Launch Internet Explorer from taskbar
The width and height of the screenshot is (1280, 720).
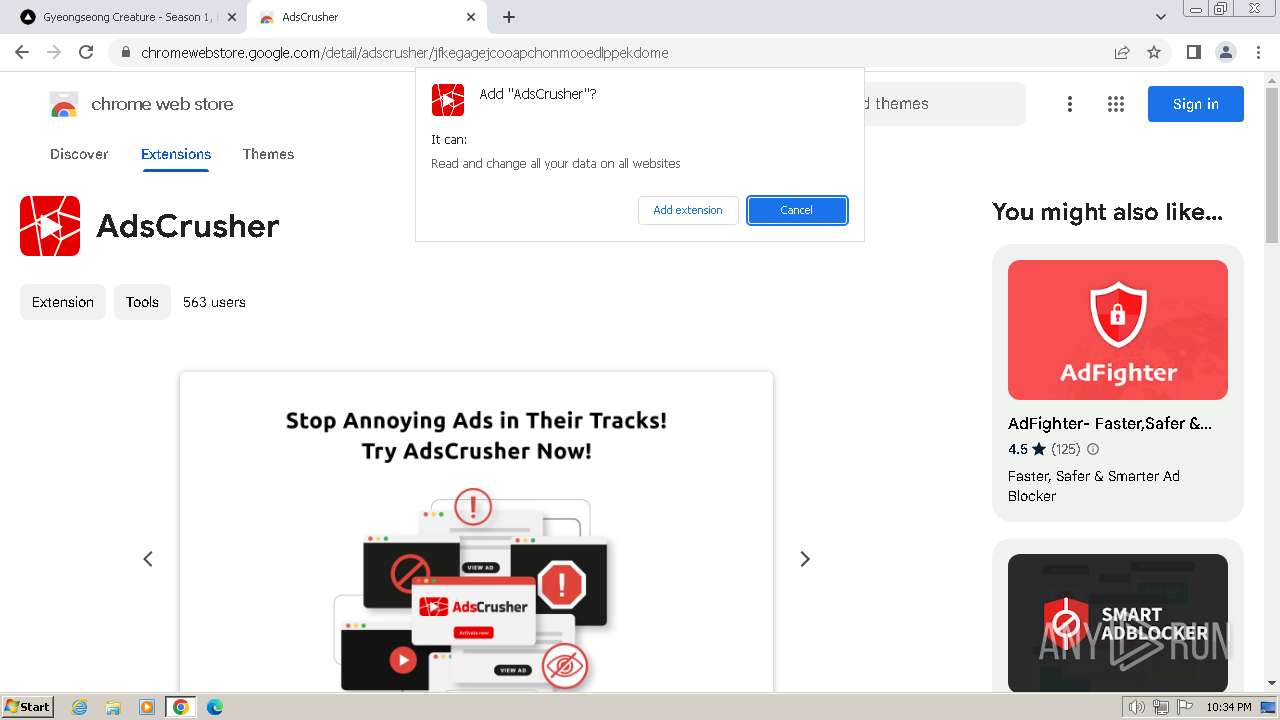click(80, 707)
